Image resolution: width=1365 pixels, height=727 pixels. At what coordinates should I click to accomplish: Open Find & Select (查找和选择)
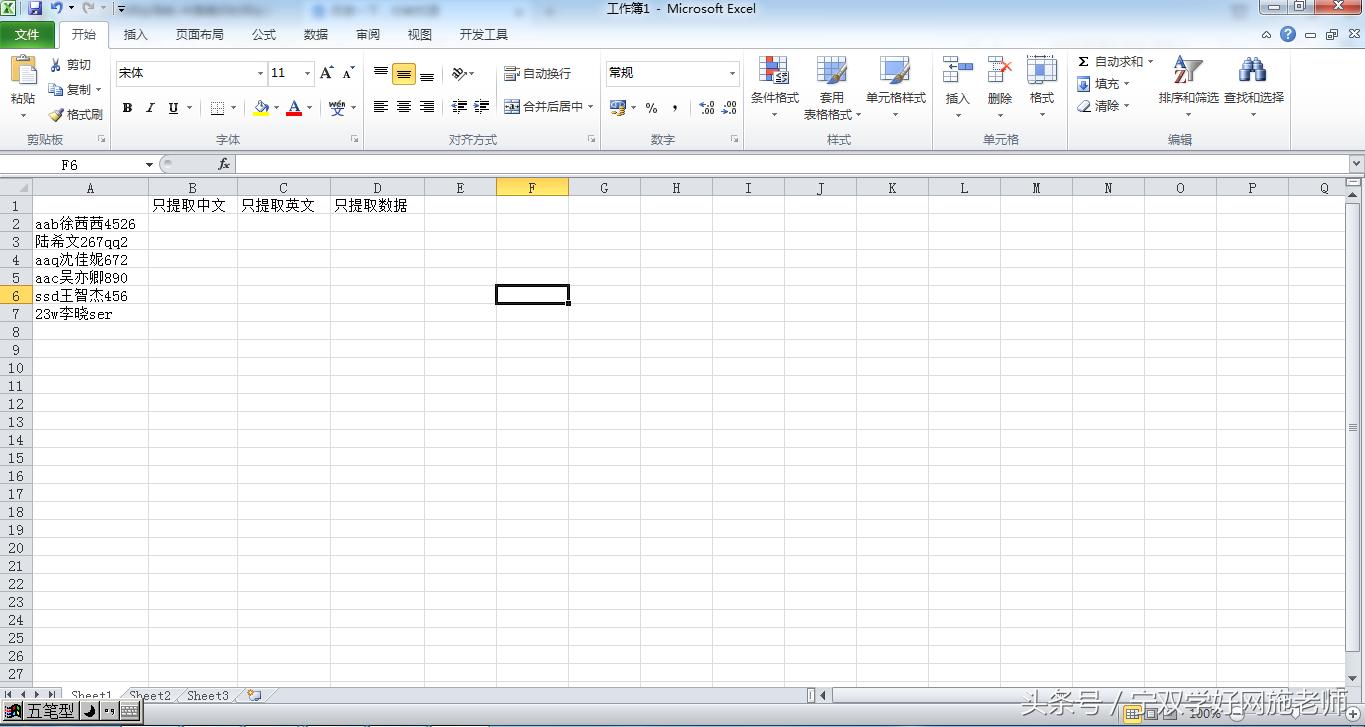[x=1254, y=86]
